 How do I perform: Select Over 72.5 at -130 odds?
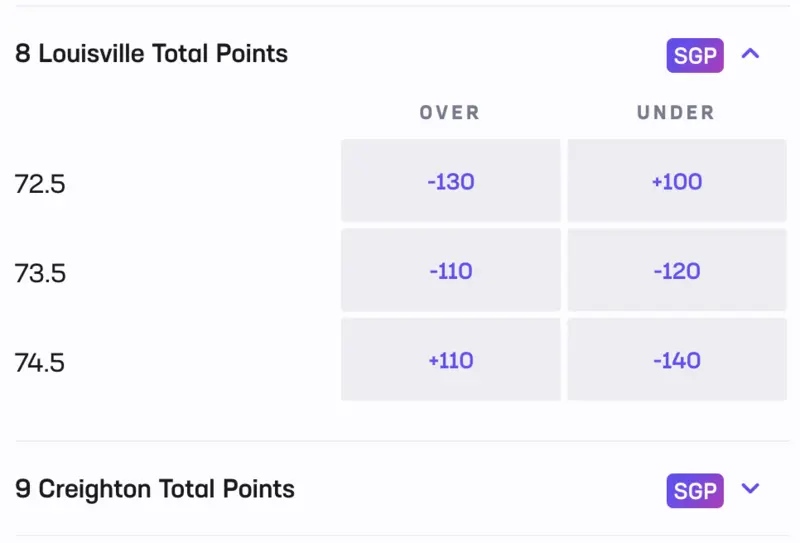451,181
